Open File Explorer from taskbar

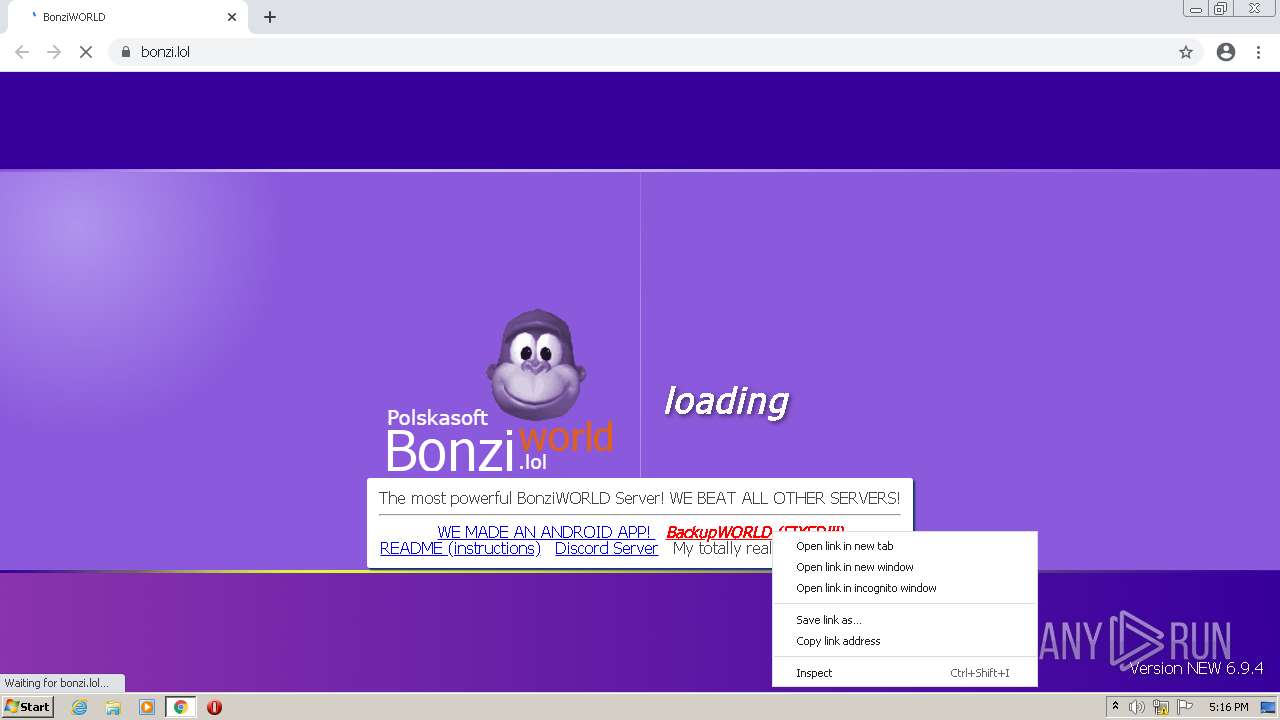coord(113,707)
